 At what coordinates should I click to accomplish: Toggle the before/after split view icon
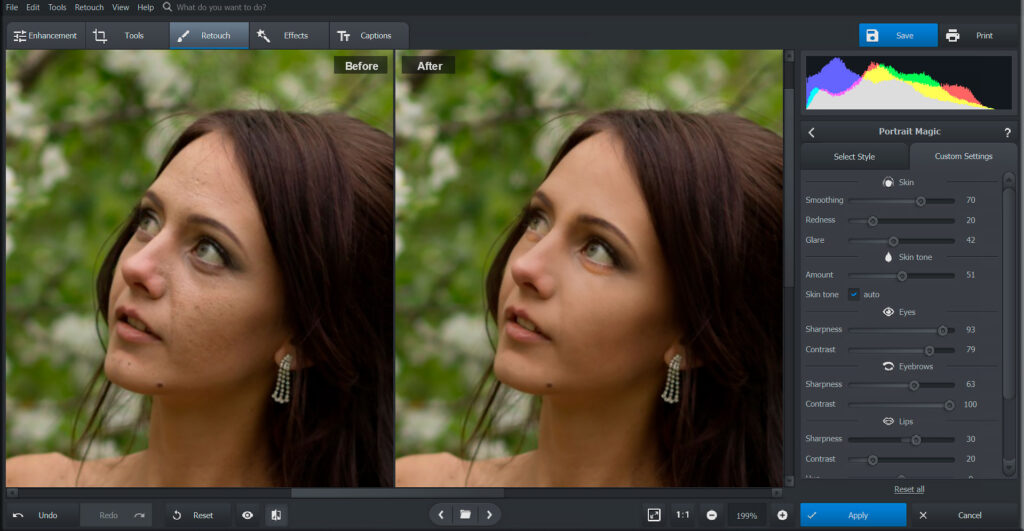pyautogui.click(x=275, y=515)
